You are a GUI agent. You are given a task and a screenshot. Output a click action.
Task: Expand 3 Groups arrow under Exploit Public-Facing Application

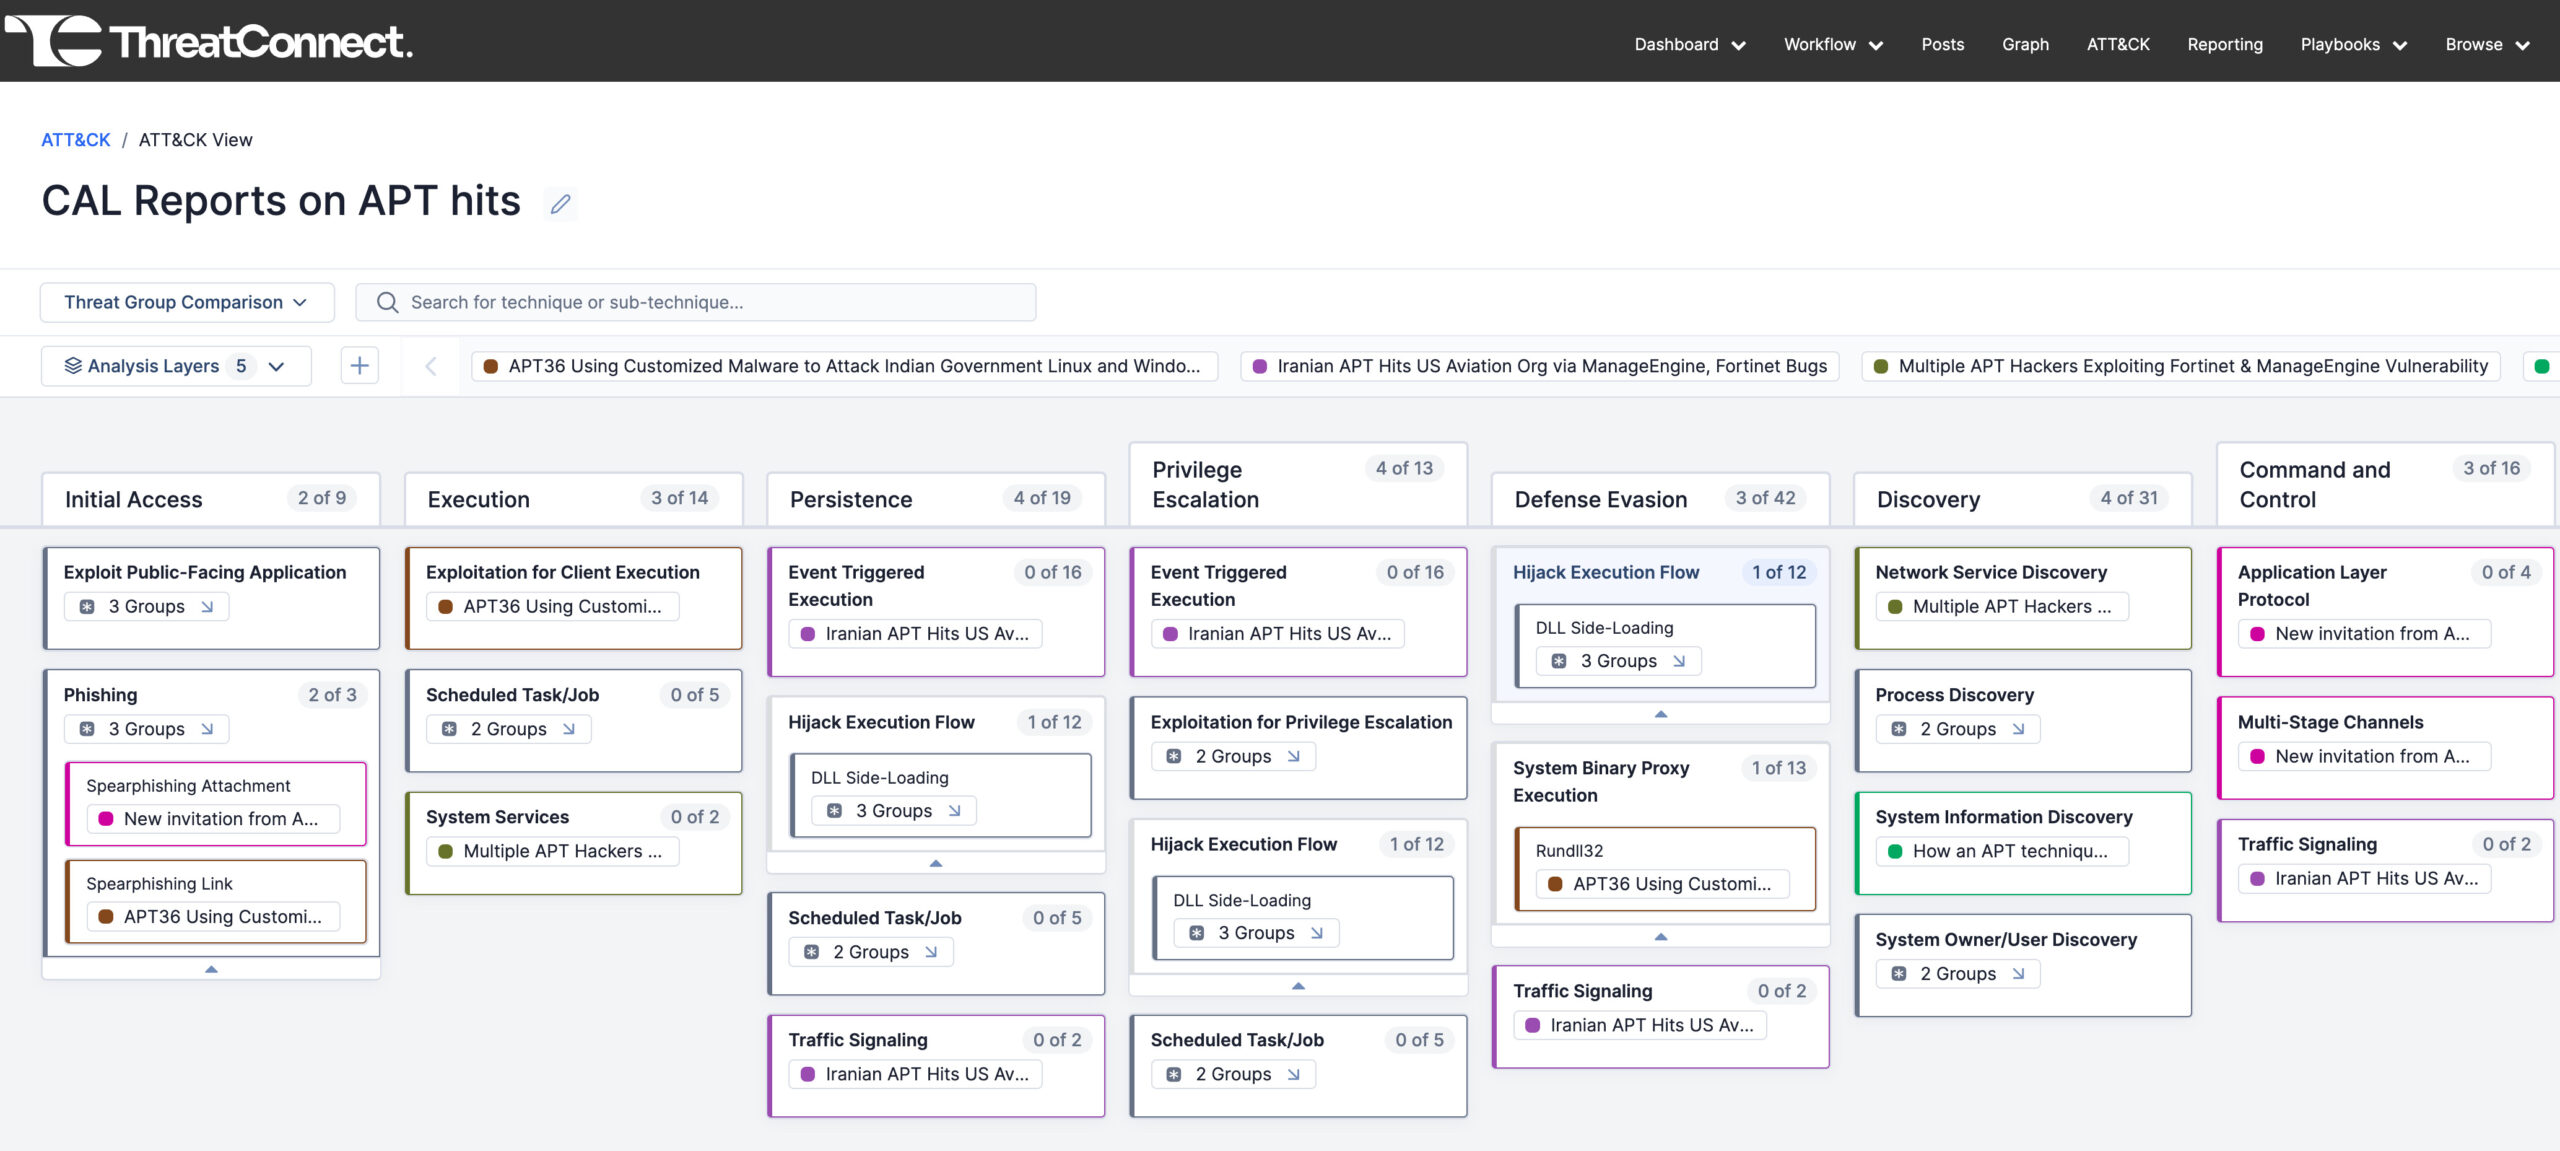(207, 606)
